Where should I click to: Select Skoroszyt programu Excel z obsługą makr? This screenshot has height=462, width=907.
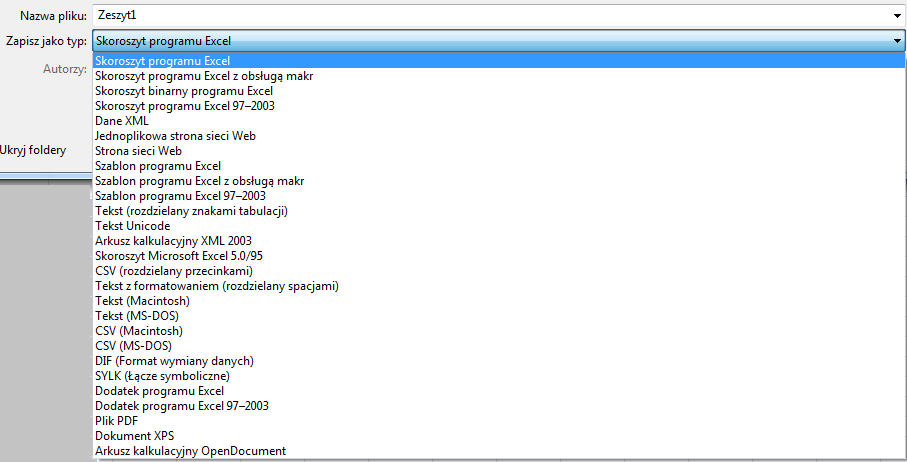pos(499,76)
